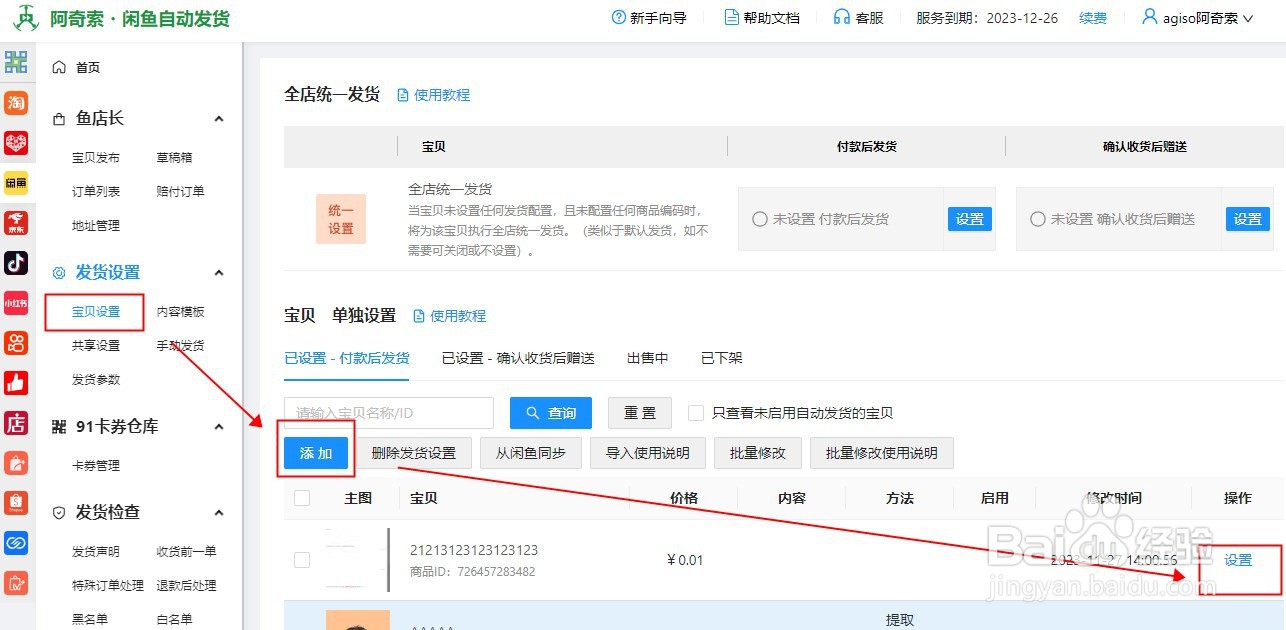Collapse the 发货设置 menu section
The width and height of the screenshot is (1286, 630).
[219, 273]
